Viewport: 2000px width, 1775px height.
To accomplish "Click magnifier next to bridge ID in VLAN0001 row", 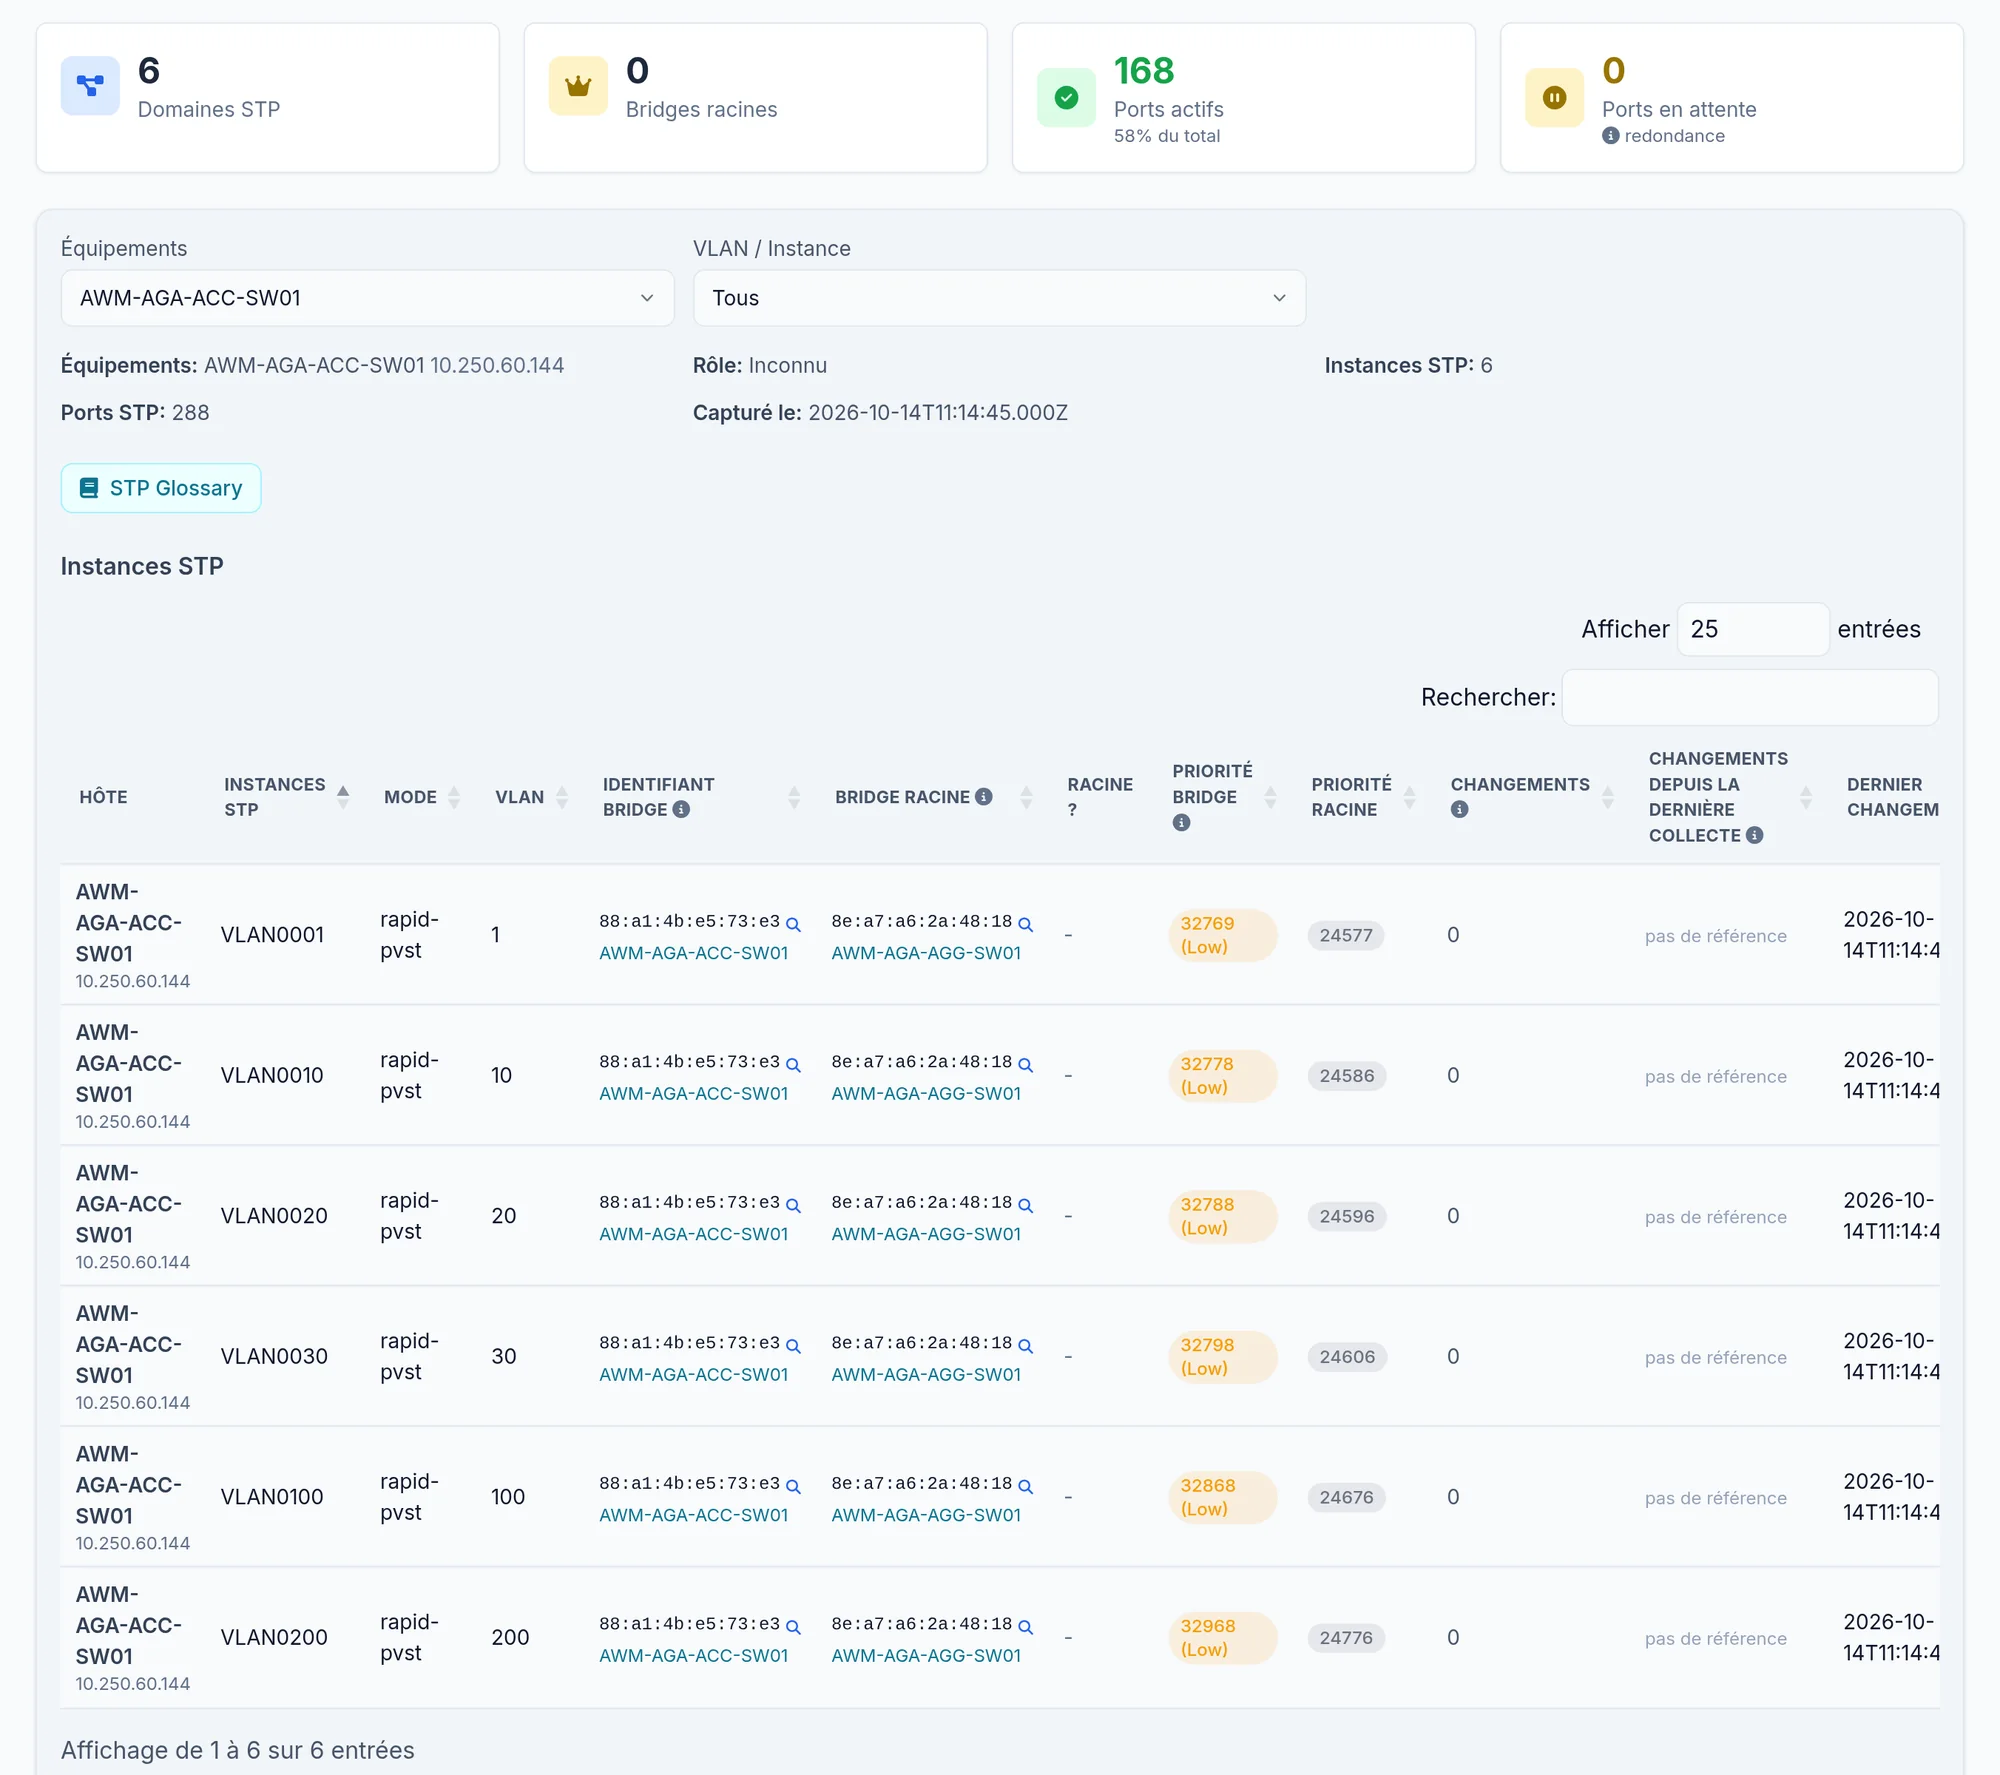I will pyautogui.click(x=793, y=924).
